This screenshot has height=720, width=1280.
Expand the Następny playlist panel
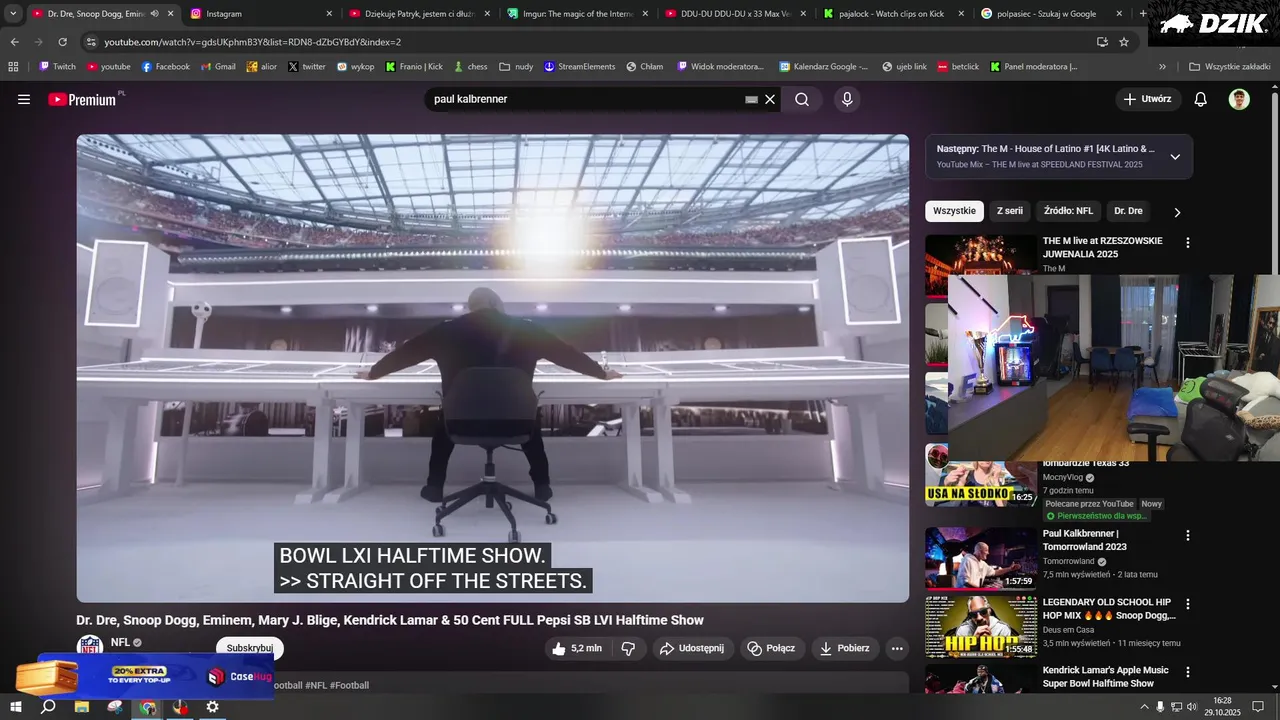[x=1175, y=156]
